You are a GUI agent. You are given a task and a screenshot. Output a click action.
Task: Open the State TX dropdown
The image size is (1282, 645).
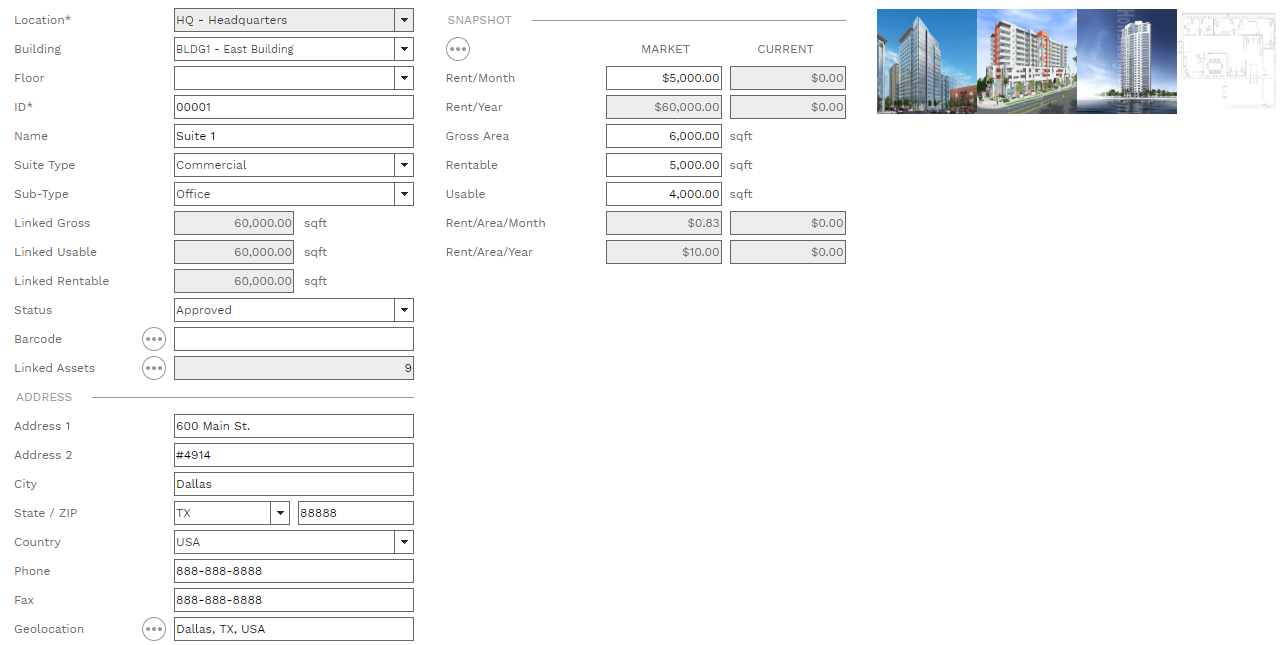[x=279, y=513]
